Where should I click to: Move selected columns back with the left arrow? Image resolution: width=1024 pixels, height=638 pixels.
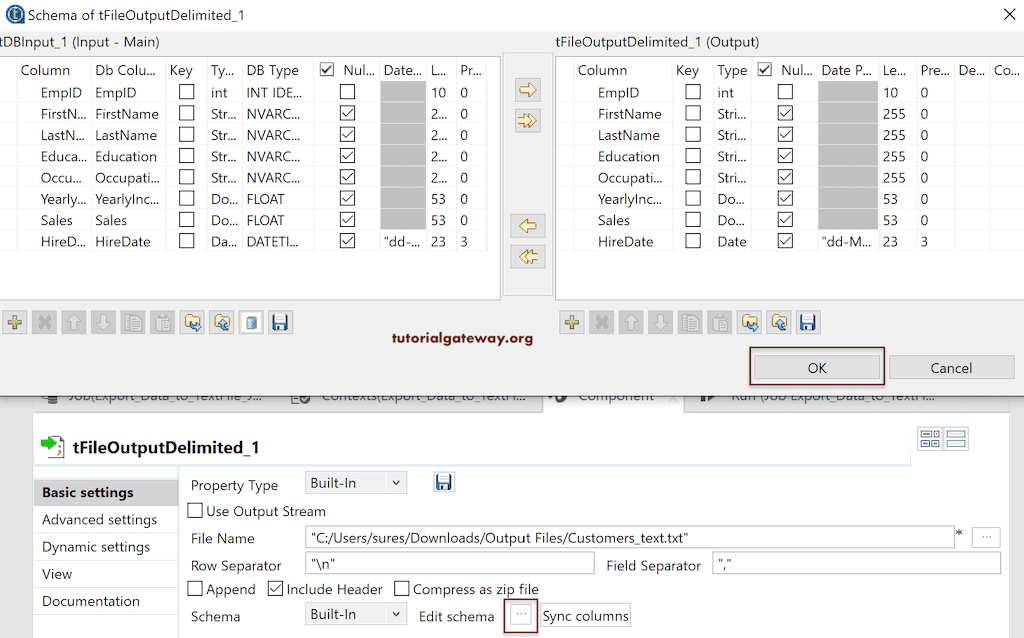[x=528, y=225]
